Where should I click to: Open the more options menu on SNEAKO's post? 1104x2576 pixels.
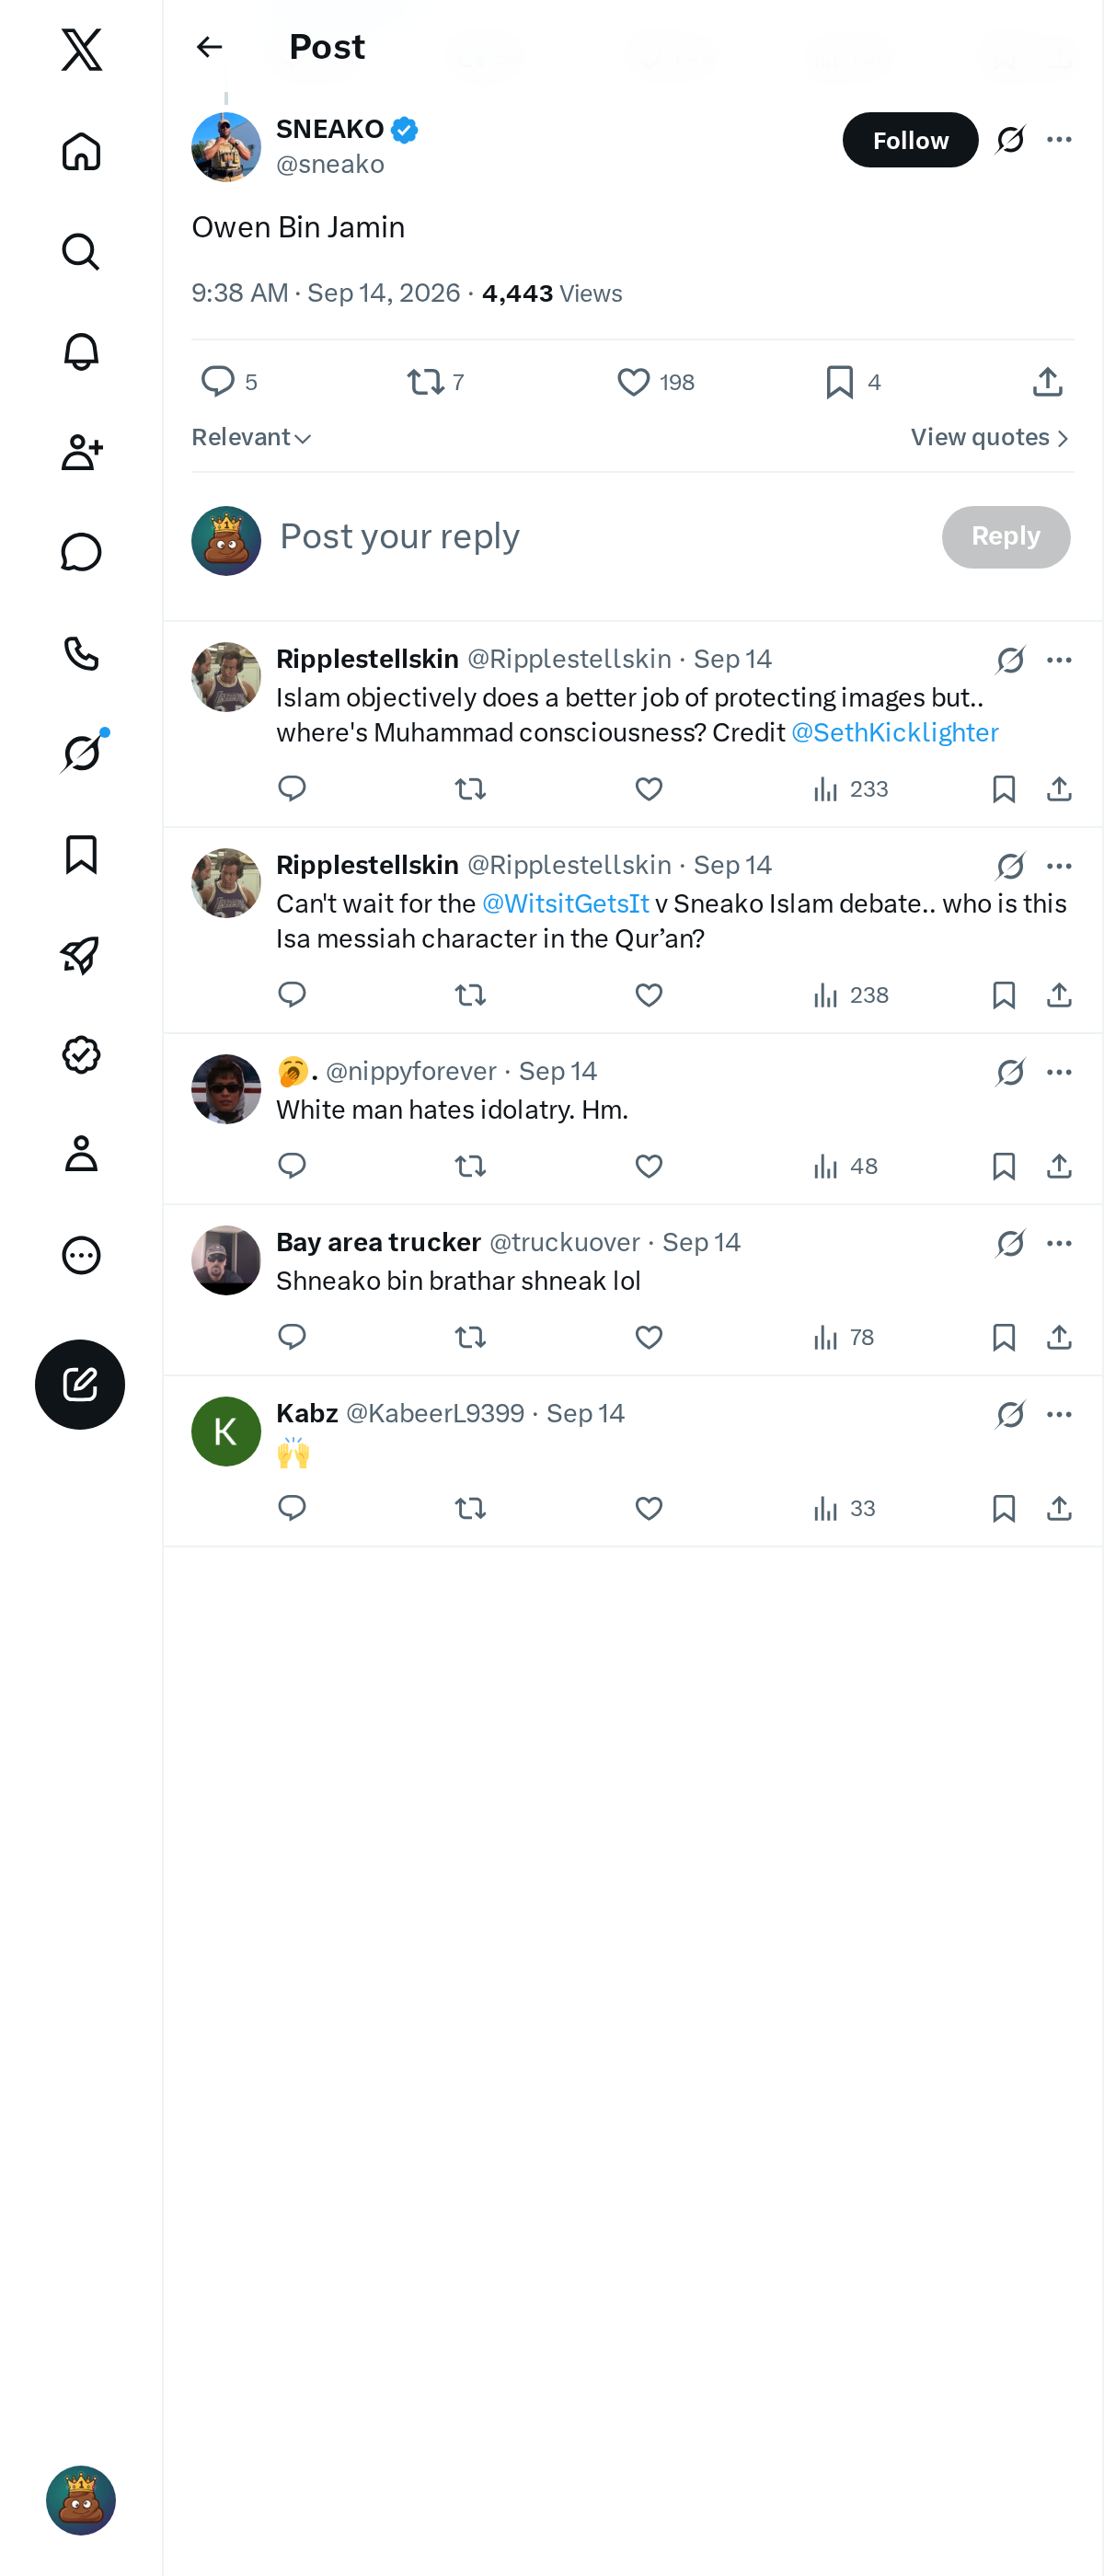(1059, 140)
